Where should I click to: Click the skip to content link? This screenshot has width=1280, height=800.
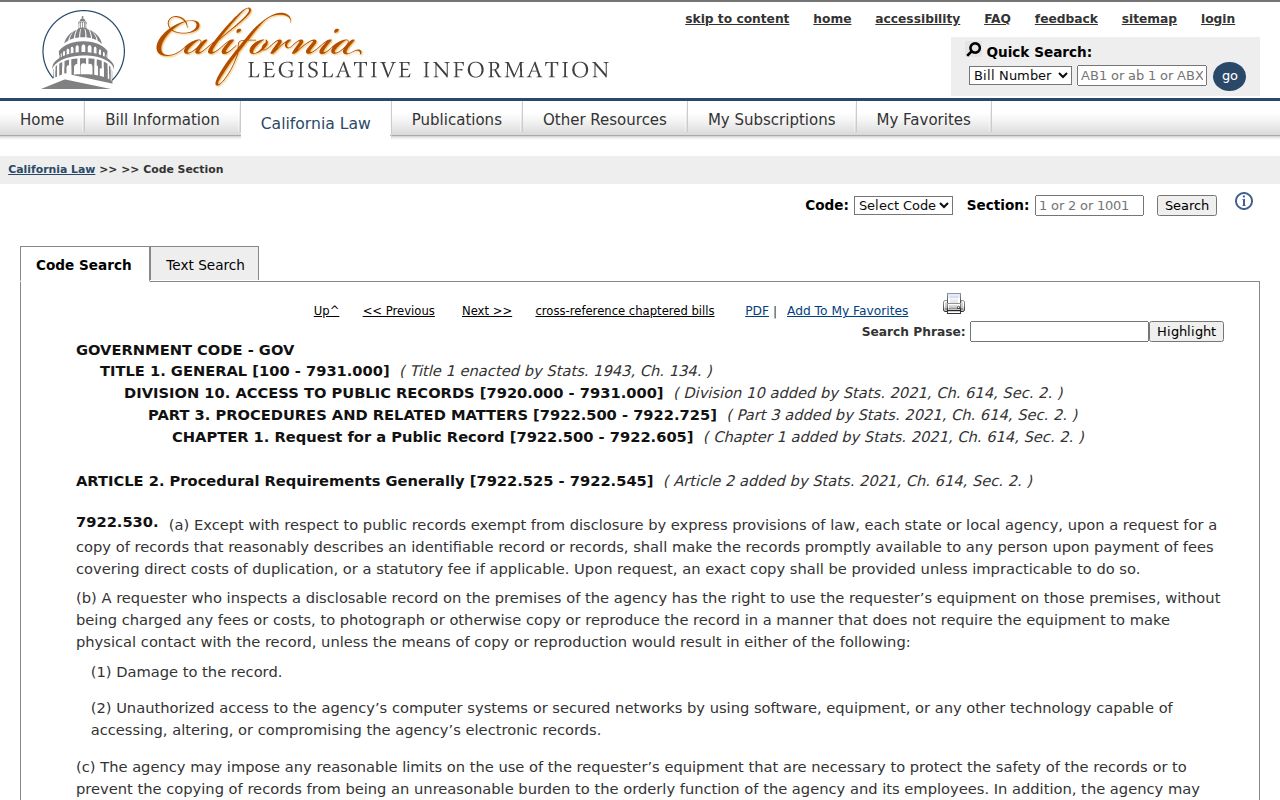tap(737, 19)
